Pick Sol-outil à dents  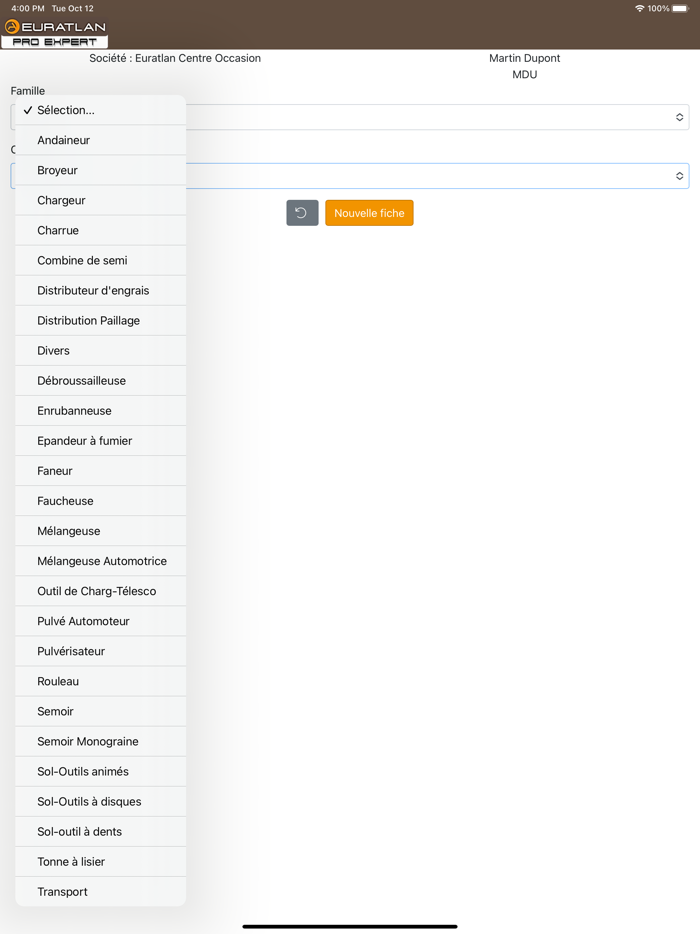[100, 832]
